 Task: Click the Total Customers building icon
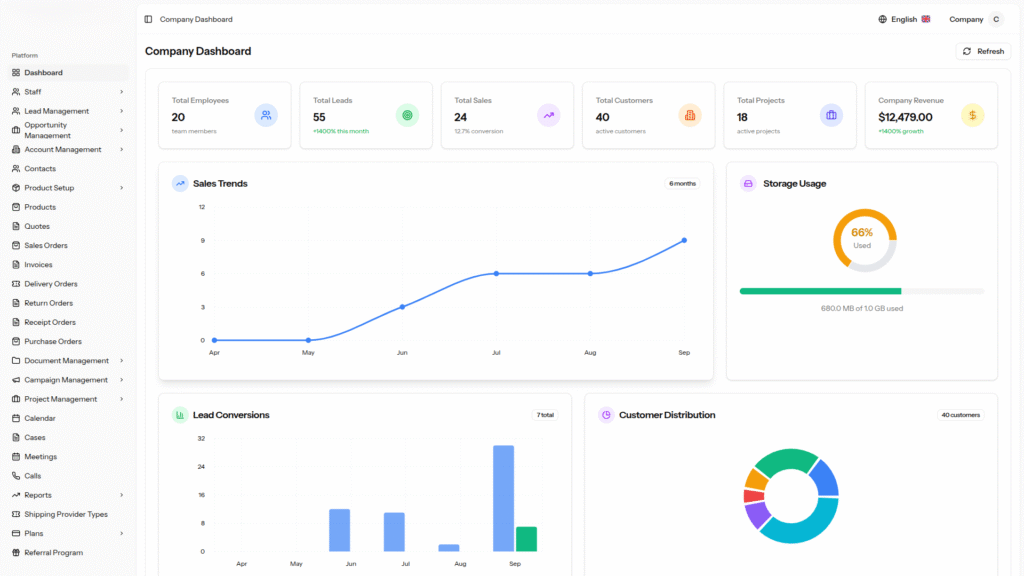click(690, 116)
